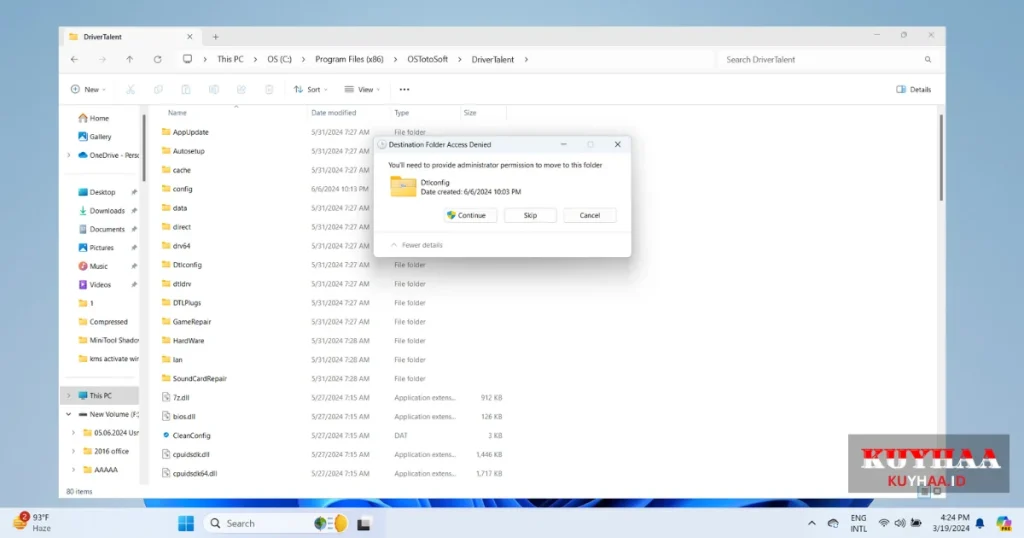The height and width of the screenshot is (538, 1024).
Task: Open the New dropdown
Action: [x=88, y=89]
